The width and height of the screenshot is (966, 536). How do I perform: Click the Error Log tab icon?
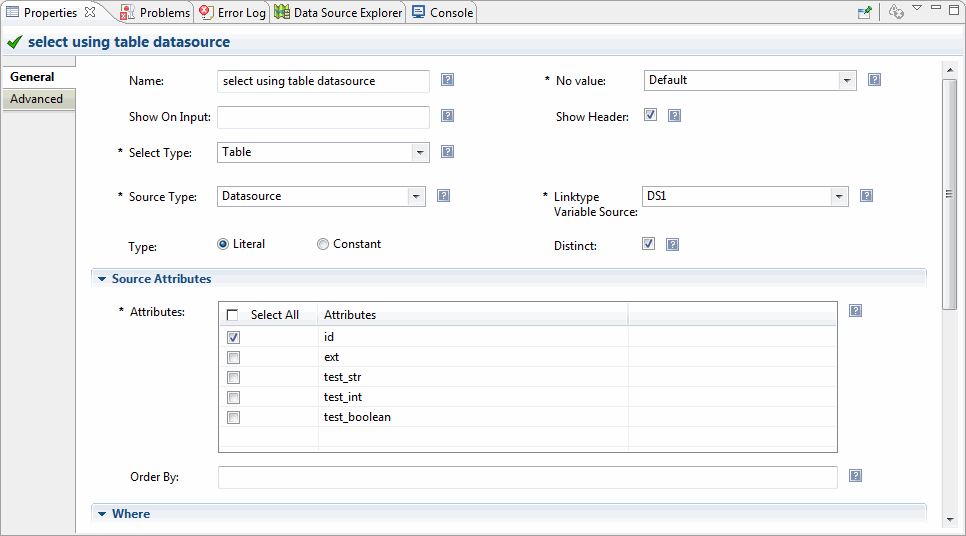click(x=206, y=12)
